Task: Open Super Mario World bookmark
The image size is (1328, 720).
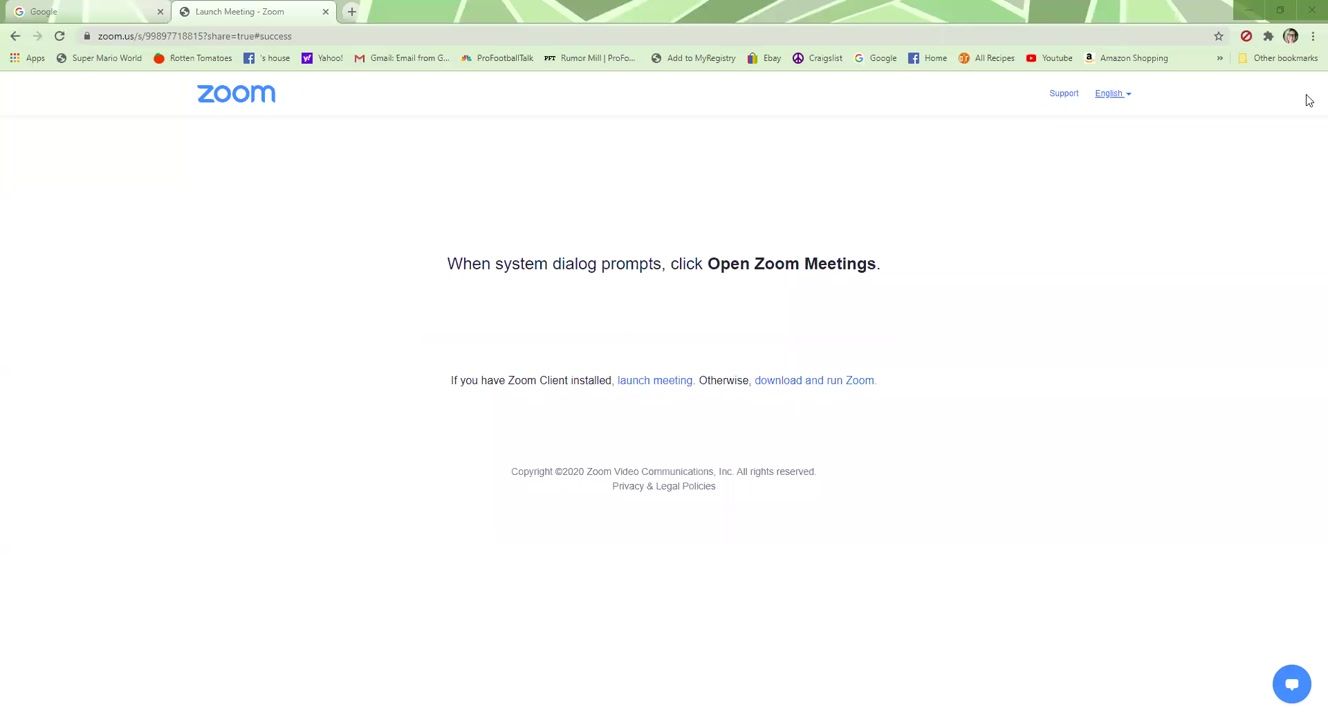Action: pyautogui.click(x=98, y=58)
